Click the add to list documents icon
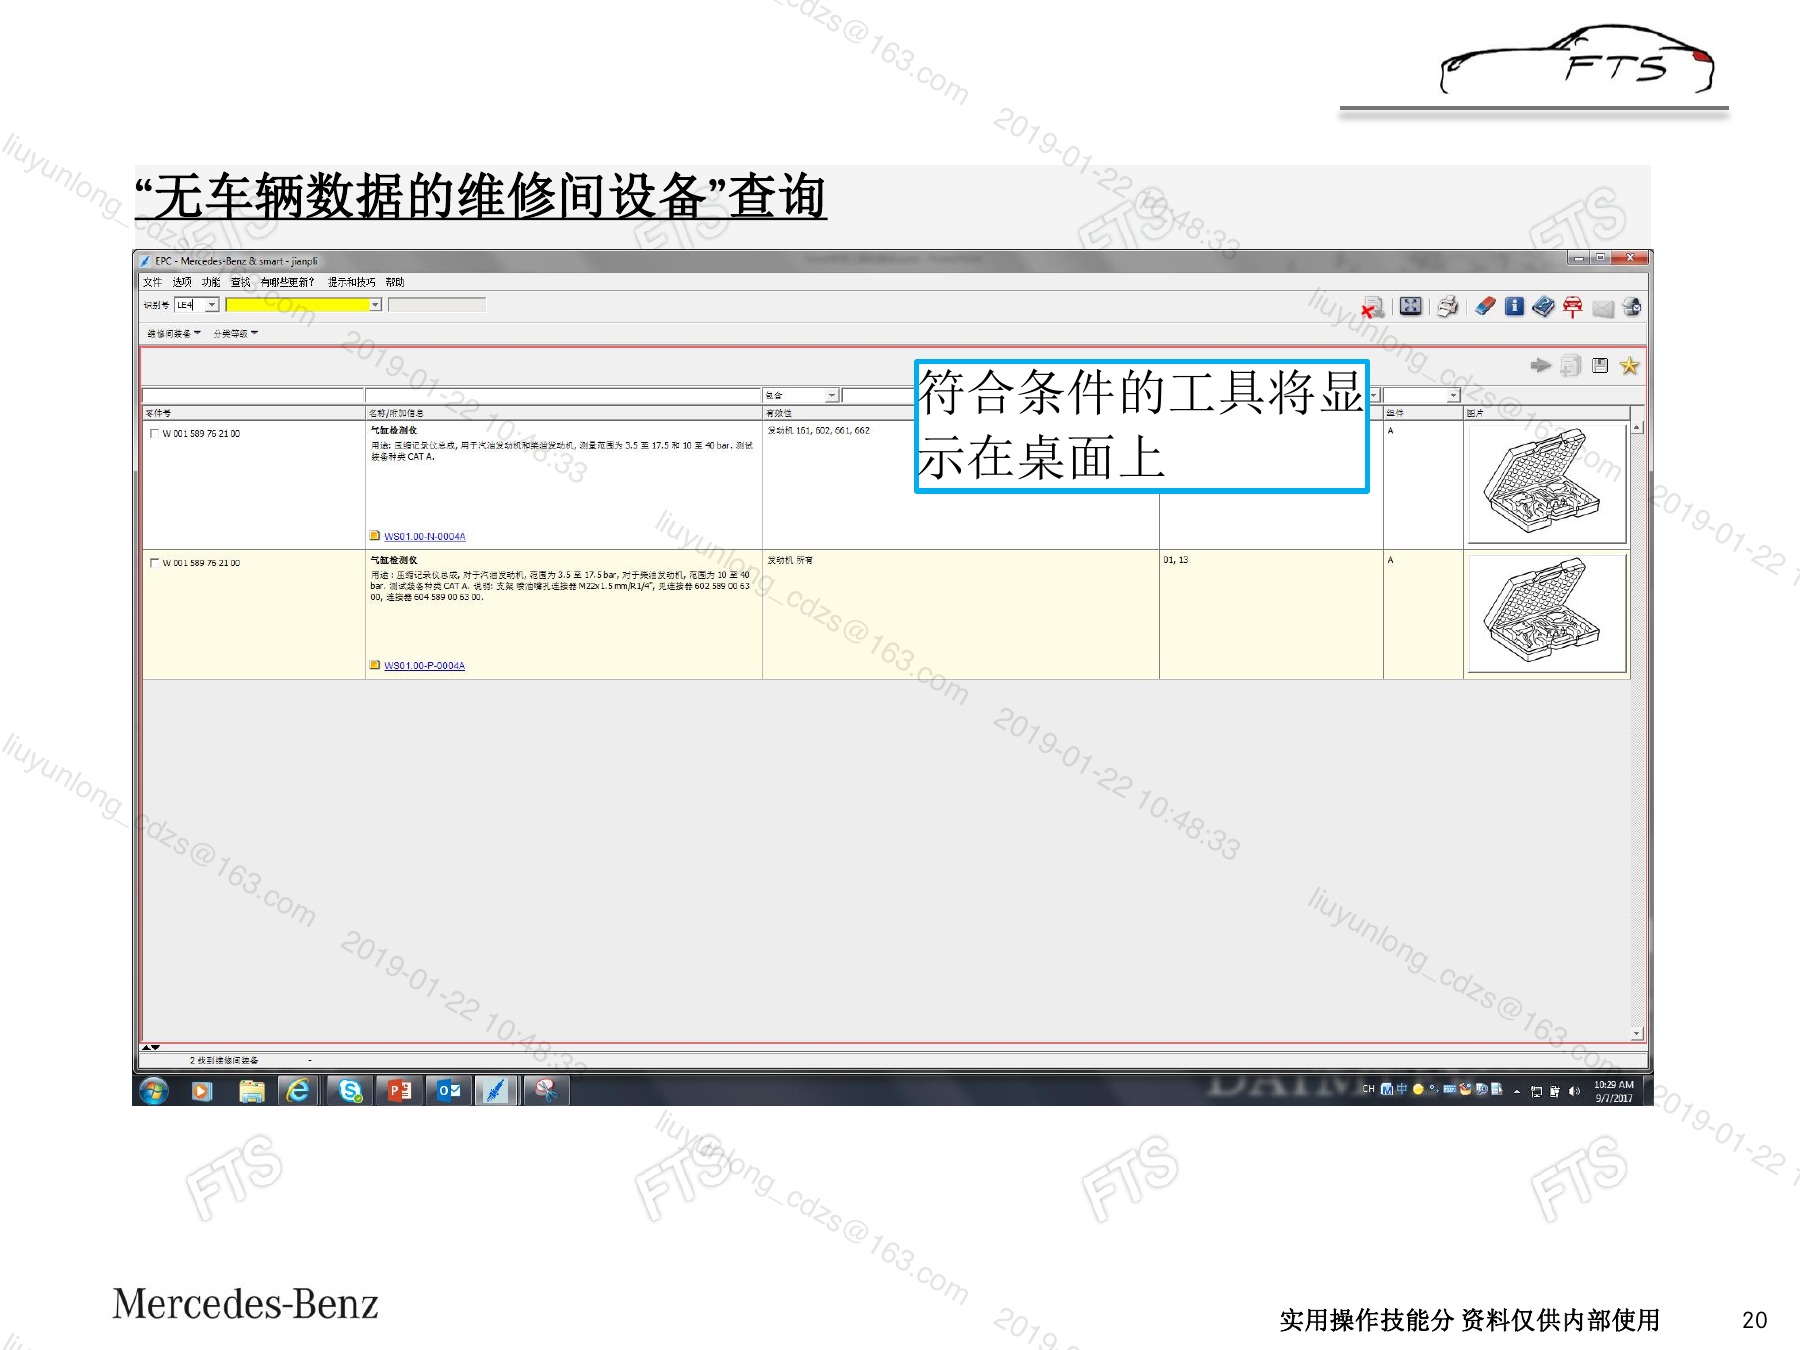 (x=1571, y=366)
